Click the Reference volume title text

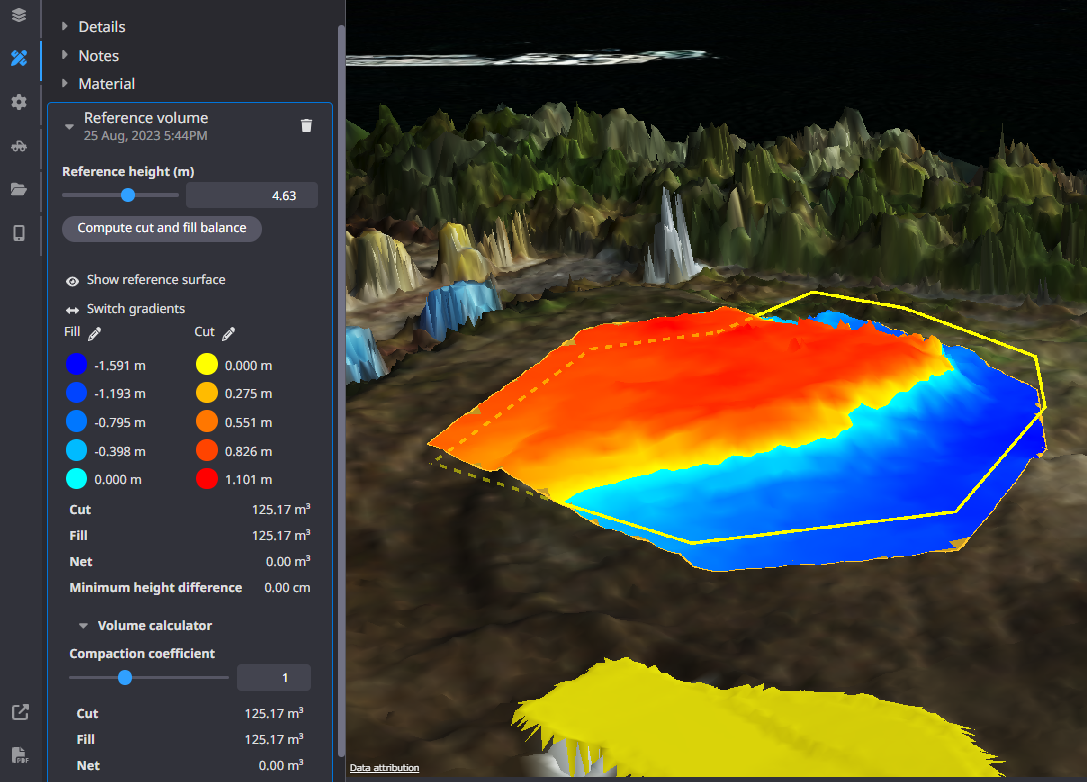click(146, 118)
